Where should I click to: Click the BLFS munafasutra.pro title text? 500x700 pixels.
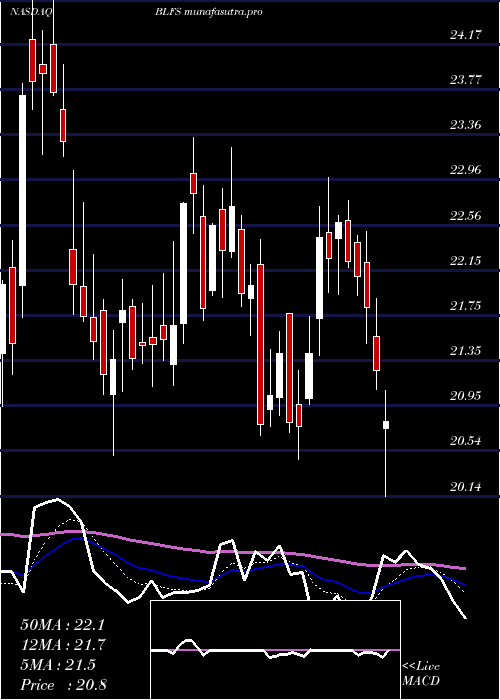pos(208,12)
